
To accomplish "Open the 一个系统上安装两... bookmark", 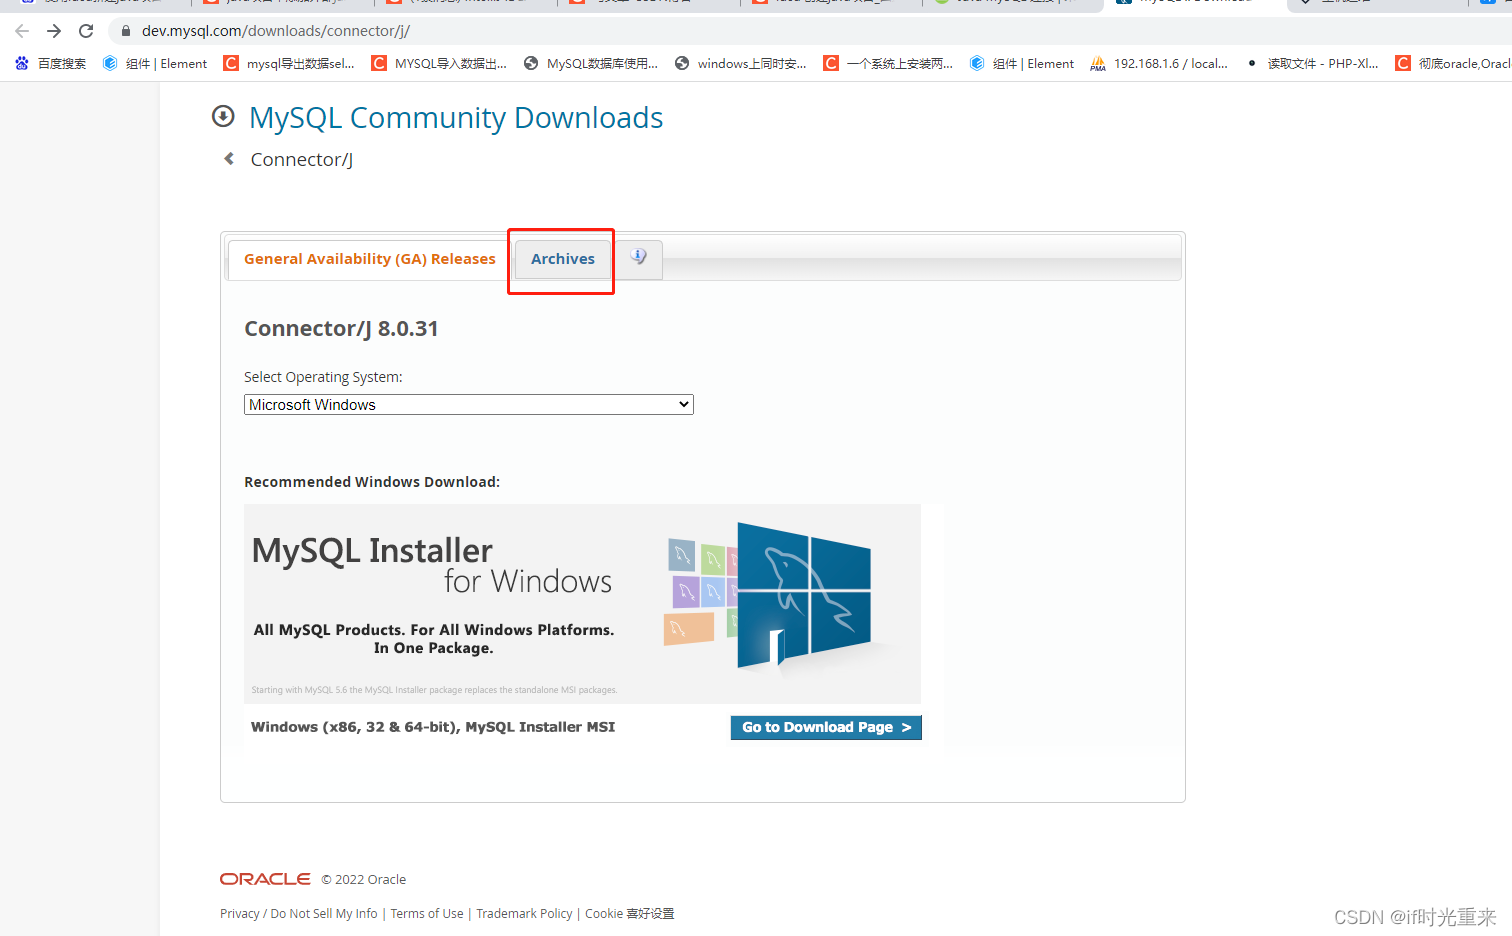I will click(888, 63).
